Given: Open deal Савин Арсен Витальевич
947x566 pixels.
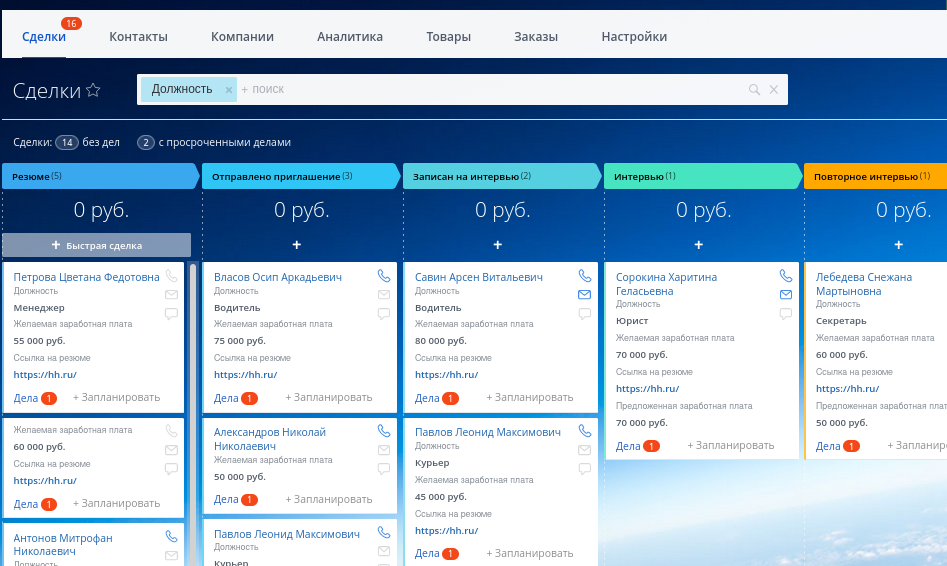Looking at the screenshot, I should [x=479, y=277].
